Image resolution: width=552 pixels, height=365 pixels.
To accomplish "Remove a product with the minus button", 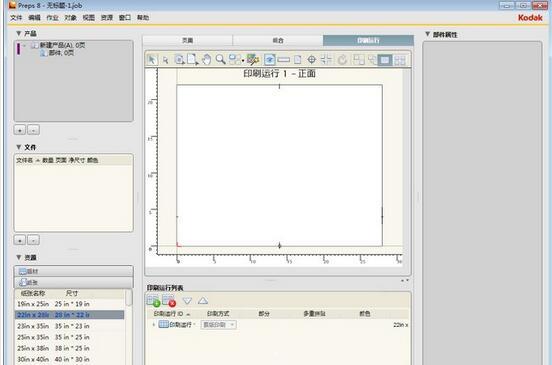I will point(33,130).
